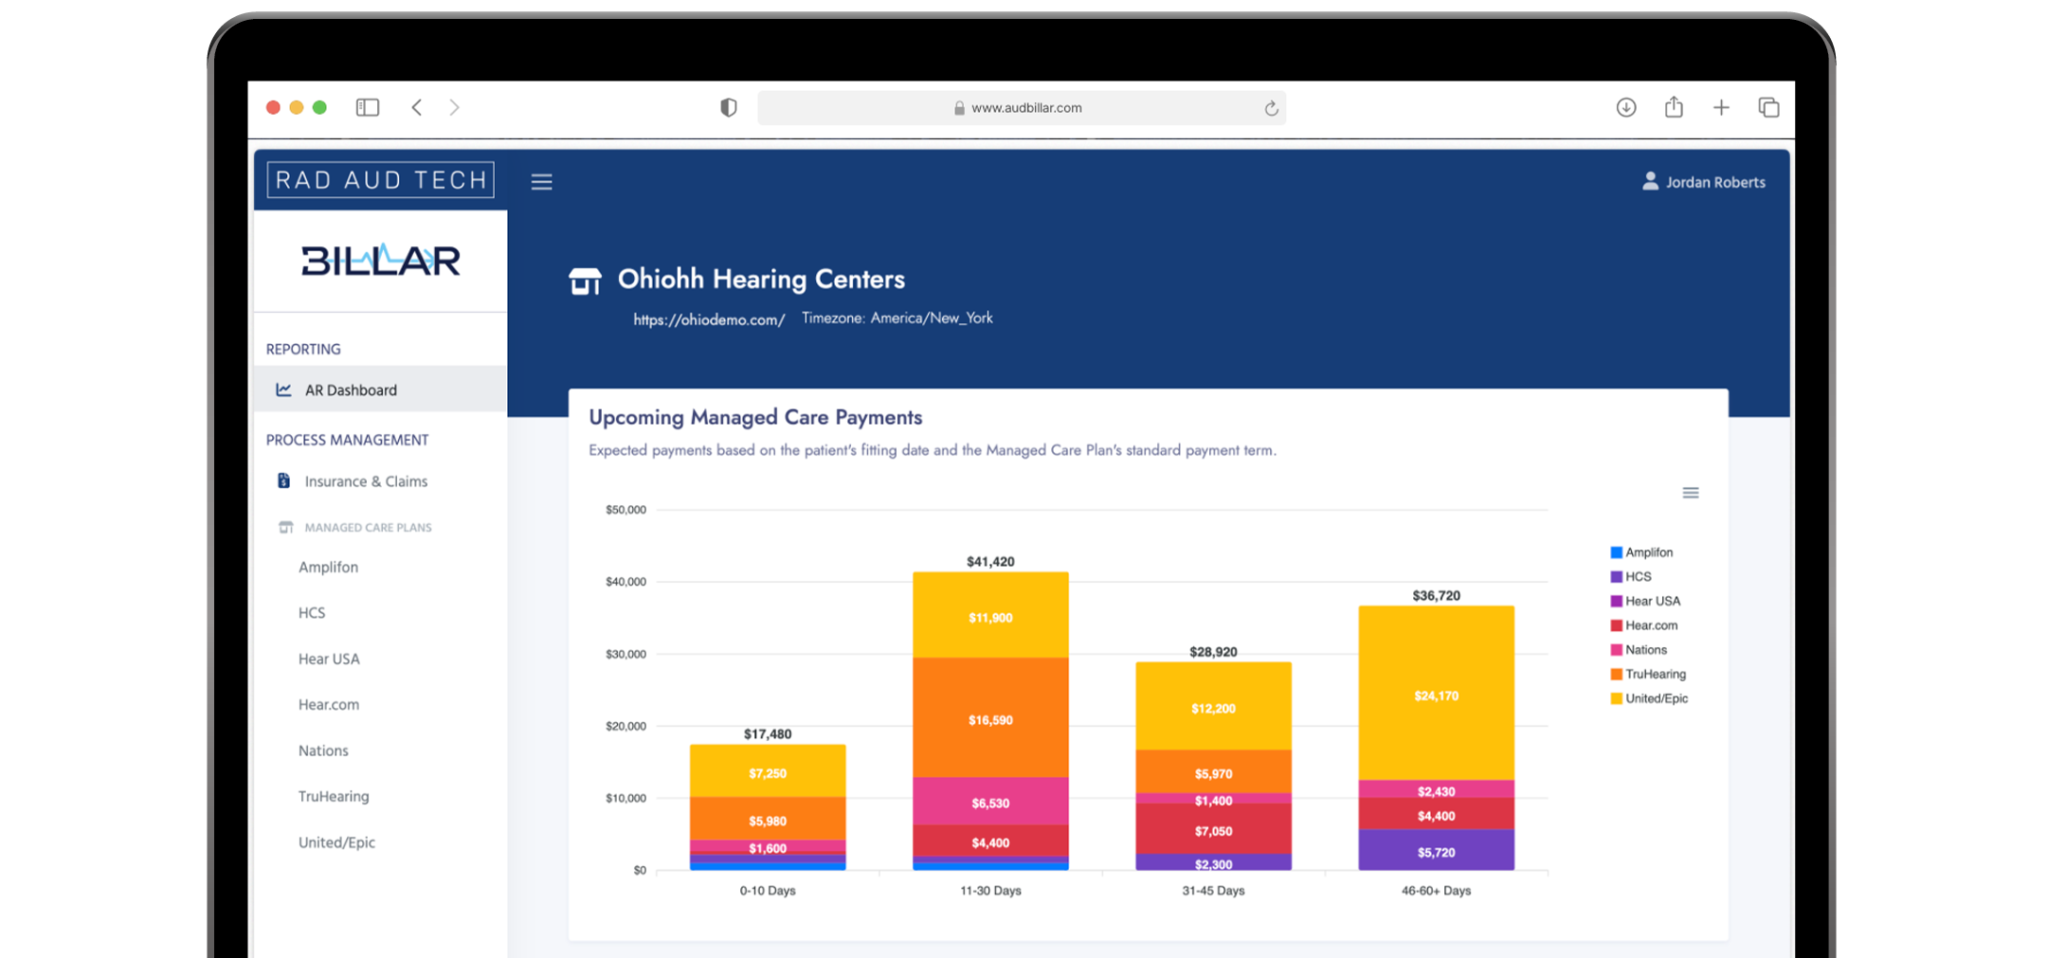2048x958 pixels.
Task: Click the privacy shield icon
Action: [728, 108]
